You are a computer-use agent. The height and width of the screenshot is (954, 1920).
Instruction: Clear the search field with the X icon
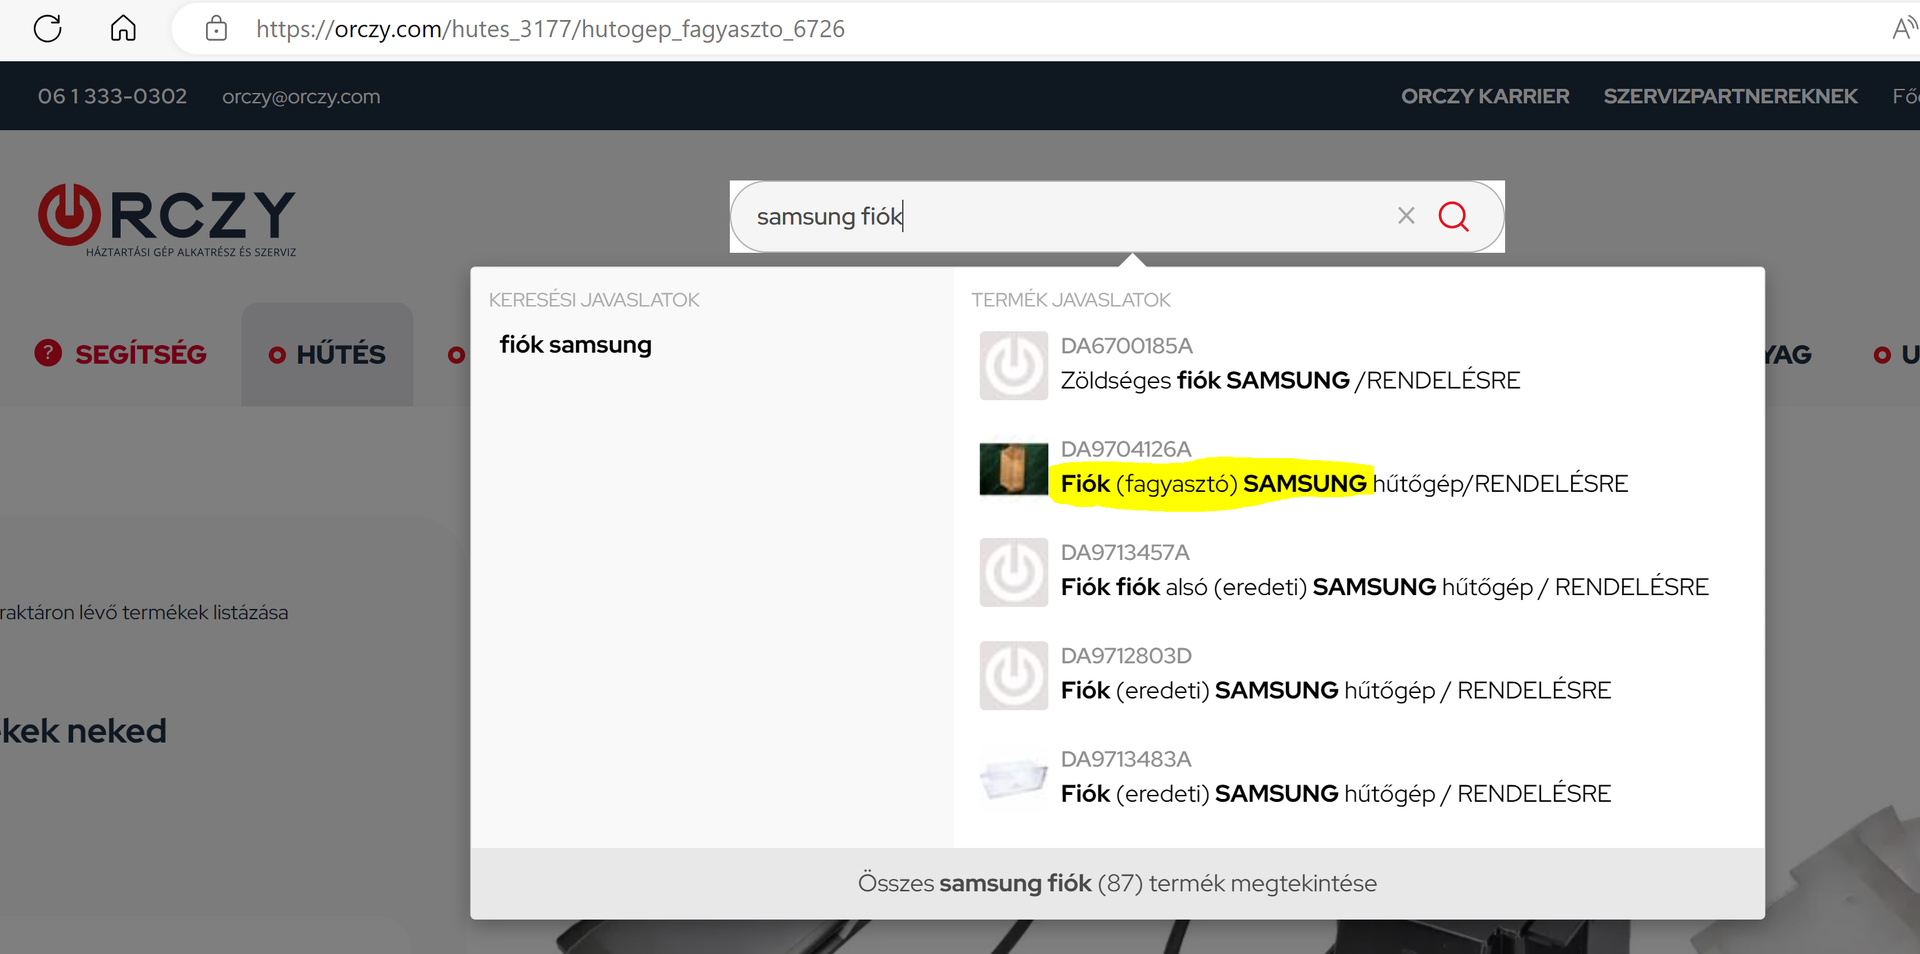(1406, 215)
